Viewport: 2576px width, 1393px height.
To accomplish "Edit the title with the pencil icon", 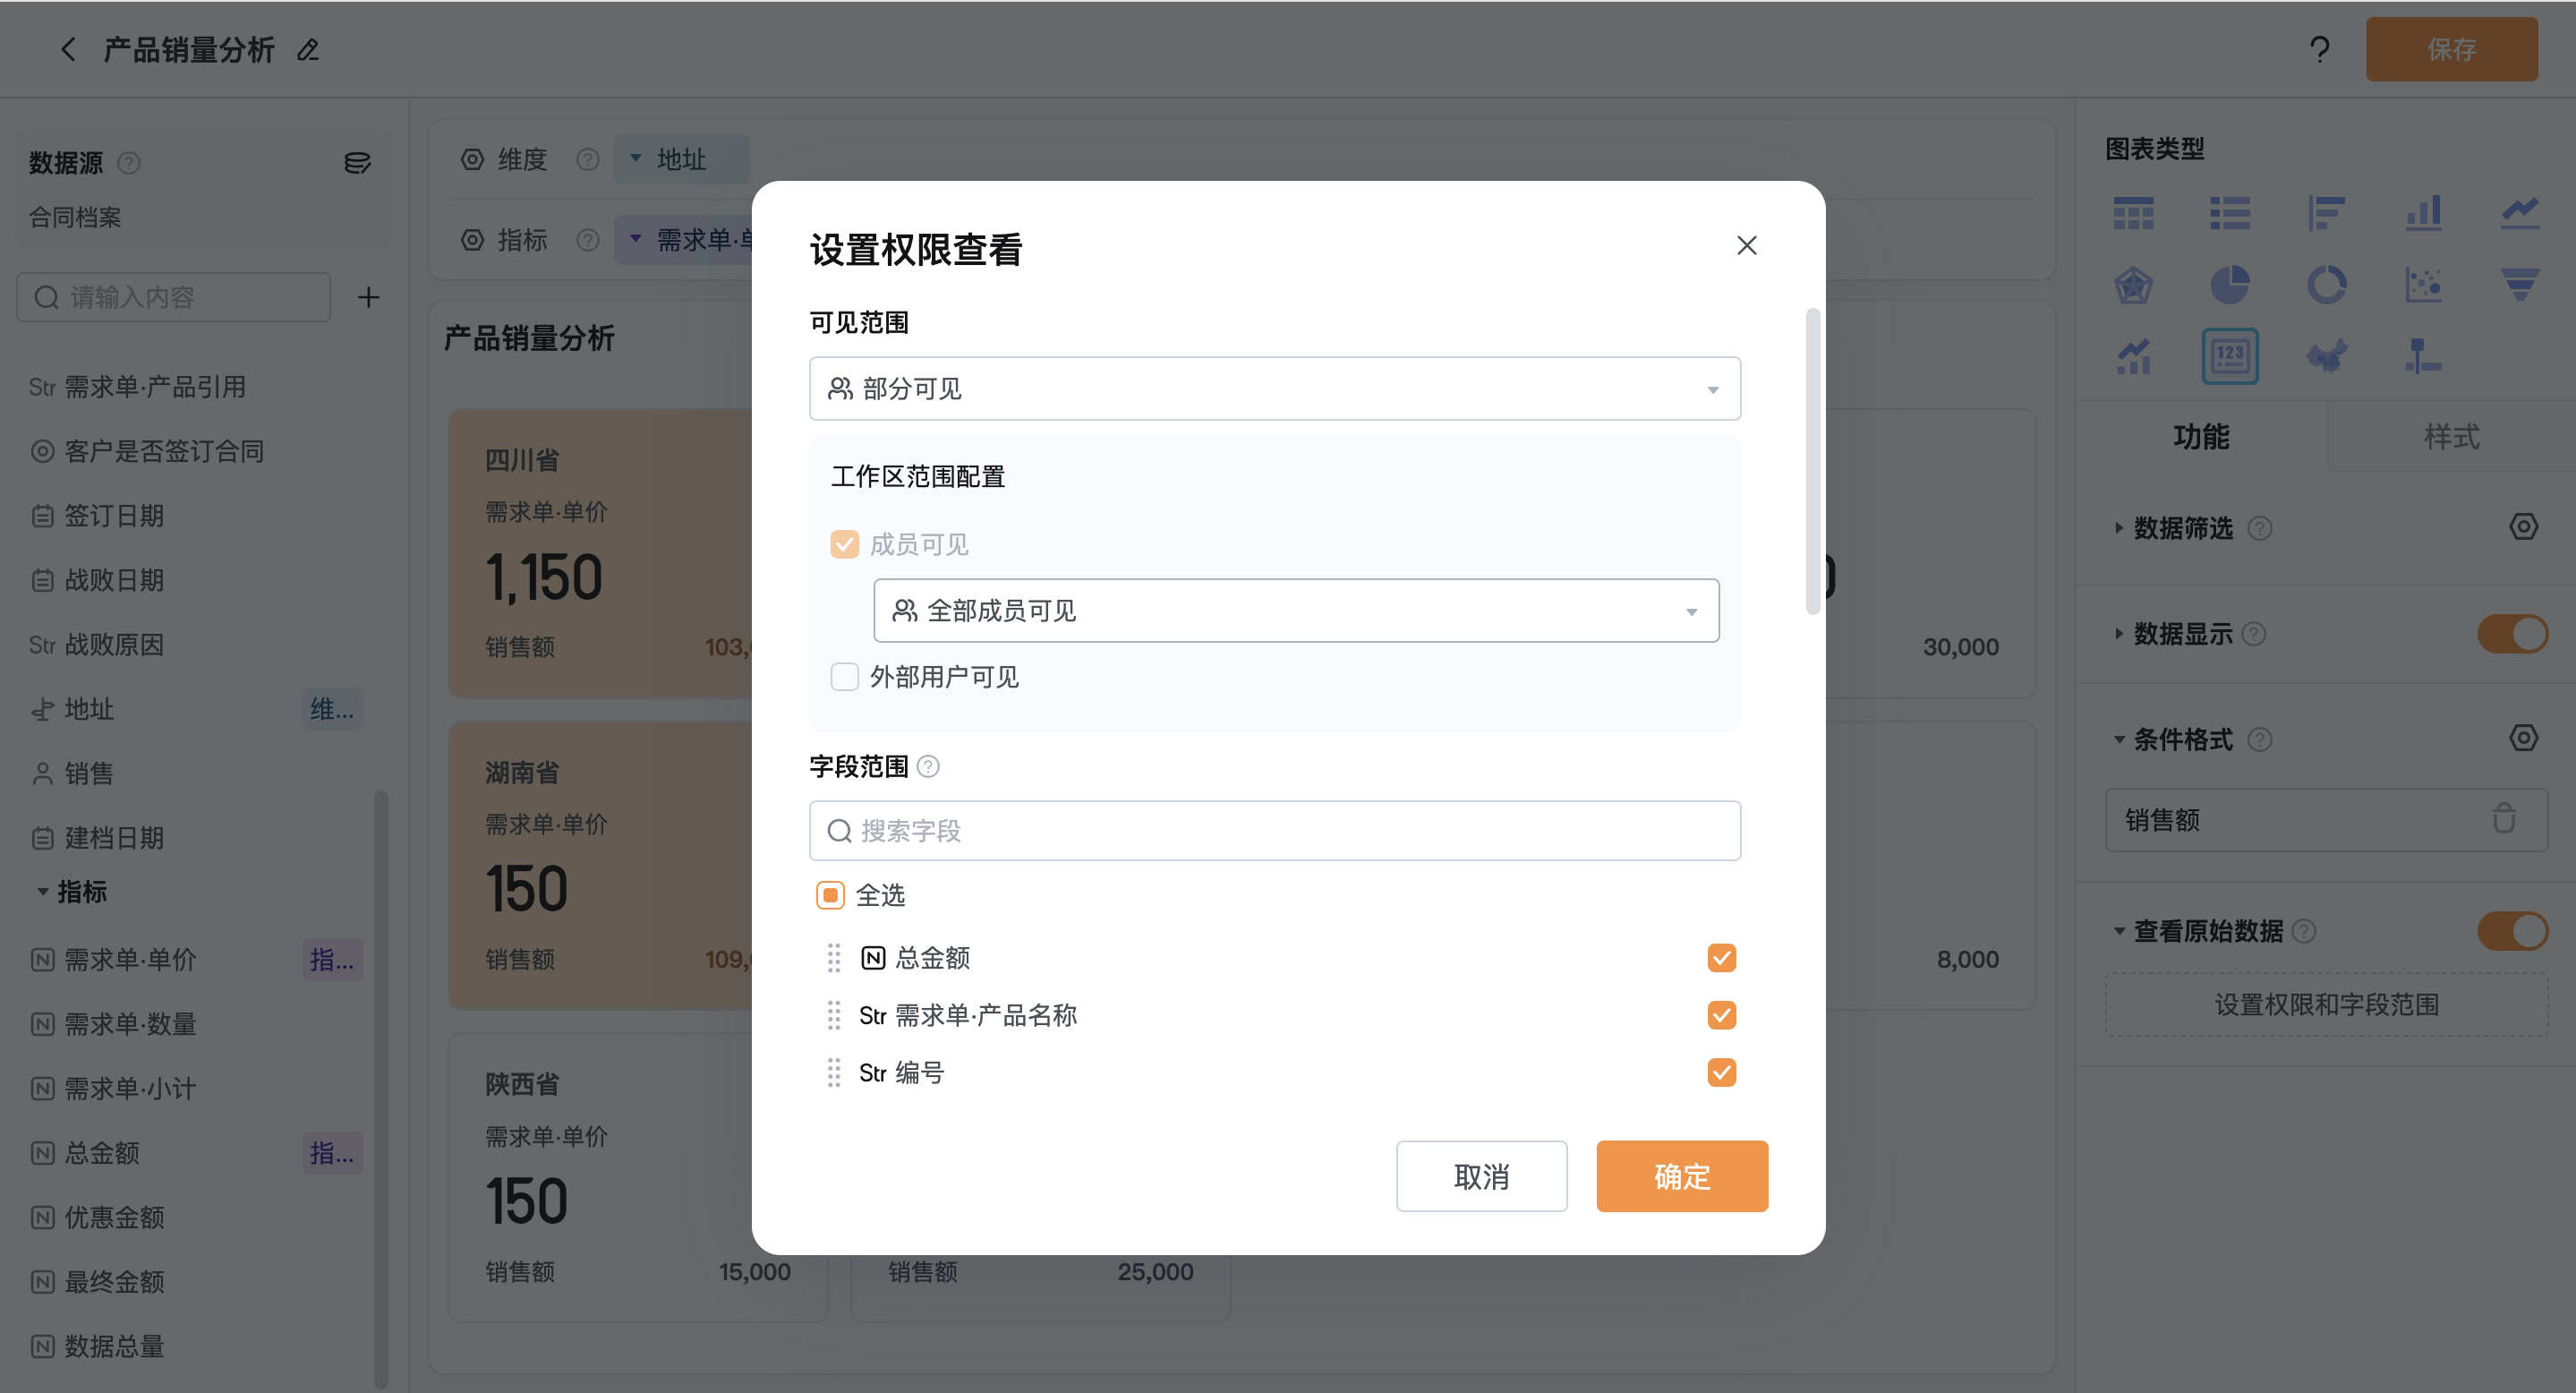I will click(x=308, y=49).
